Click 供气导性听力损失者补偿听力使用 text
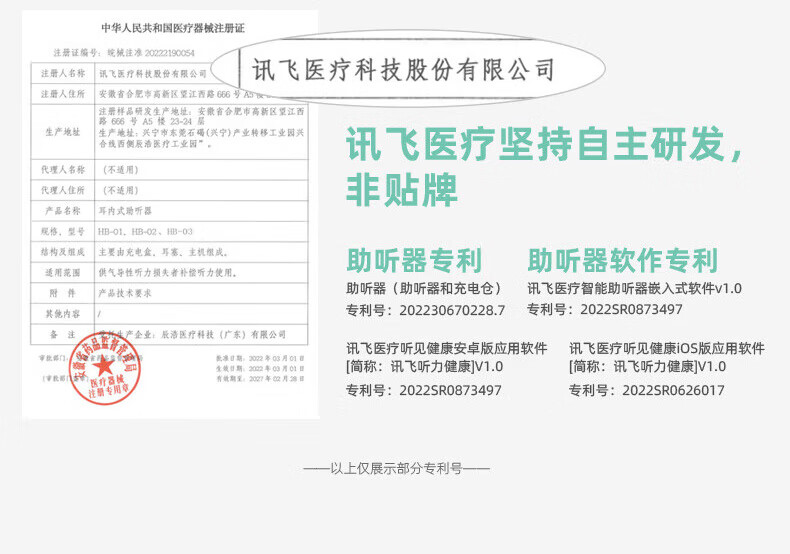The image size is (790, 554). click(168, 272)
